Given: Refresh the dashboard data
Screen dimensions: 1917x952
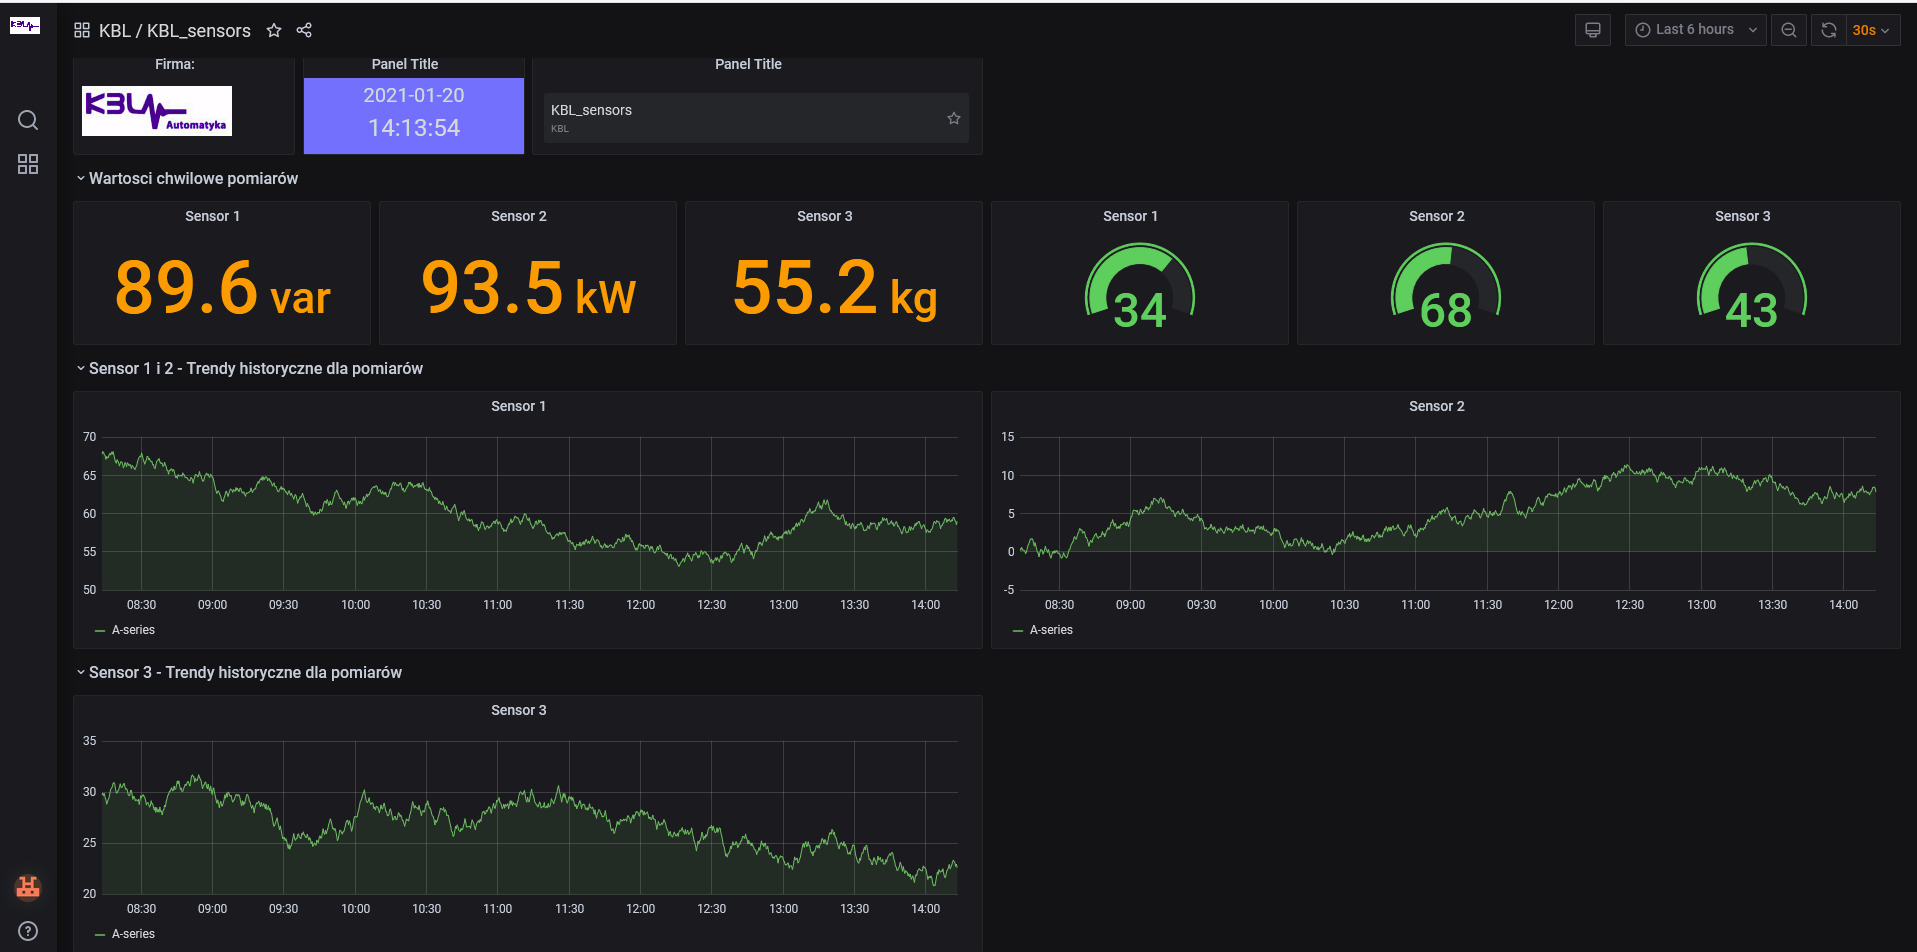Looking at the screenshot, I should (1829, 30).
